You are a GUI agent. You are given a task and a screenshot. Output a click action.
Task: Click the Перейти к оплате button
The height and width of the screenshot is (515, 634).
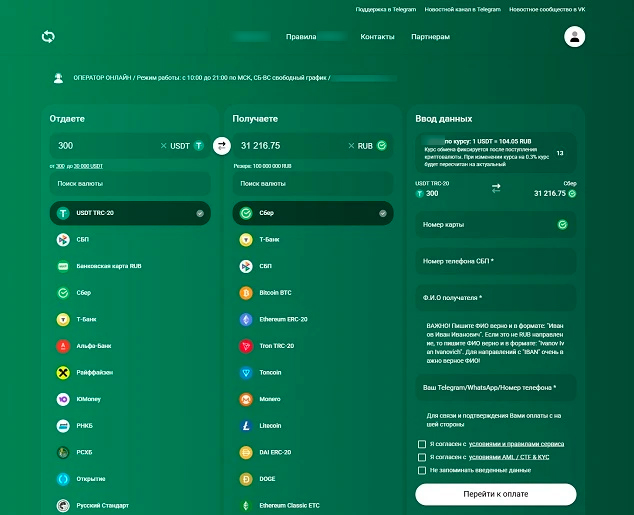(x=496, y=494)
